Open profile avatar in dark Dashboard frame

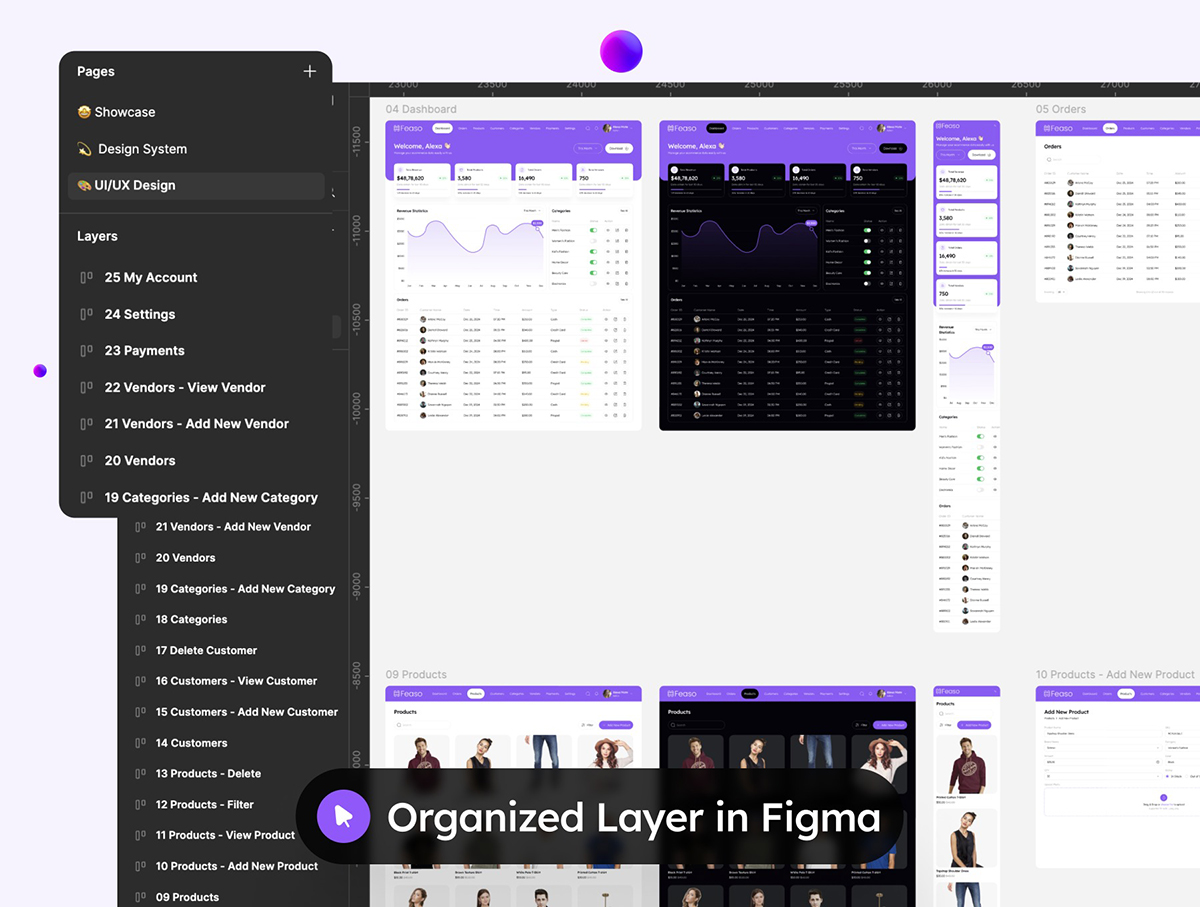coord(881,128)
